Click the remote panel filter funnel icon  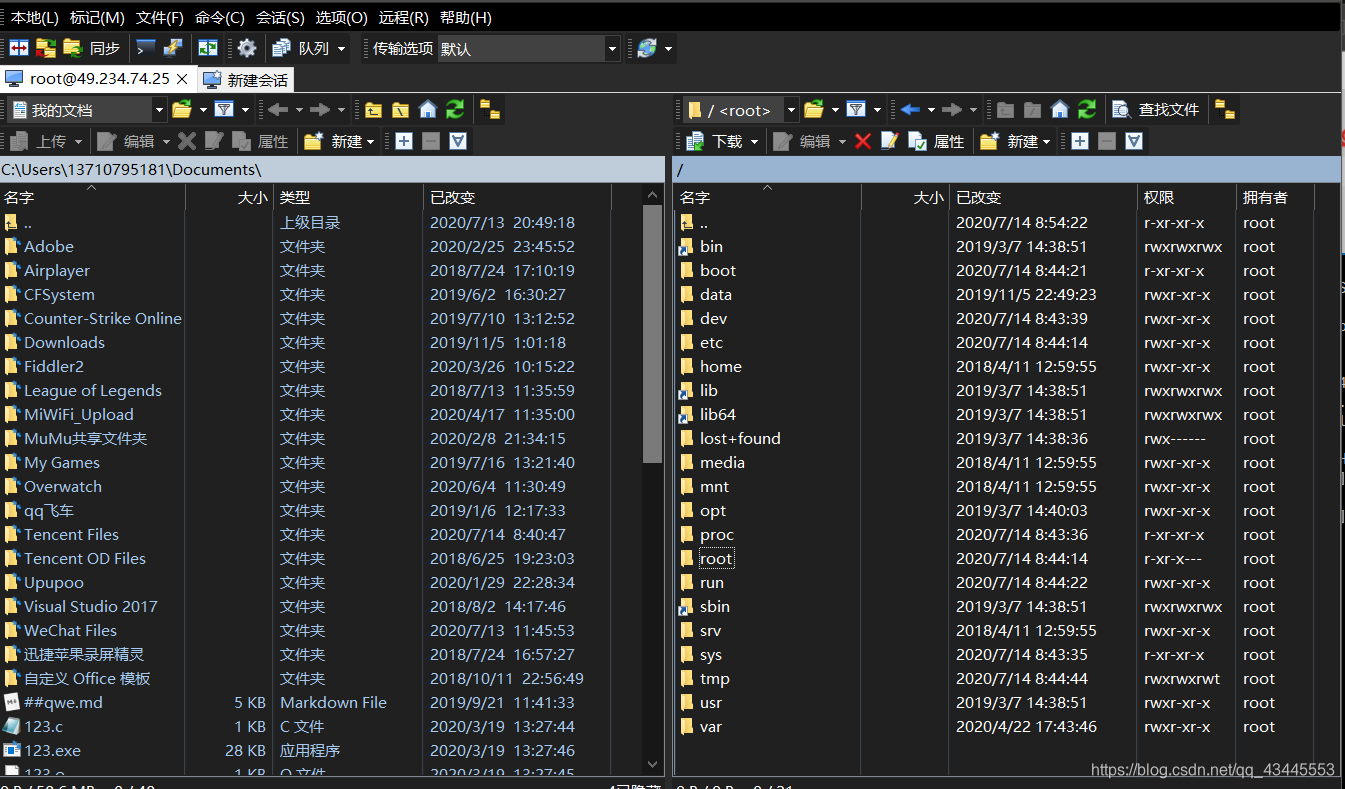(x=856, y=110)
